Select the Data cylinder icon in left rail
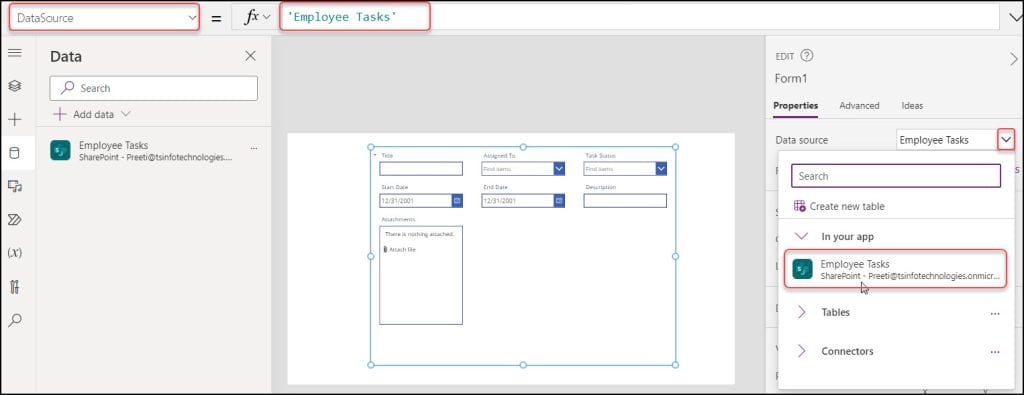This screenshot has height=395, width=1024. pyautogui.click(x=14, y=153)
